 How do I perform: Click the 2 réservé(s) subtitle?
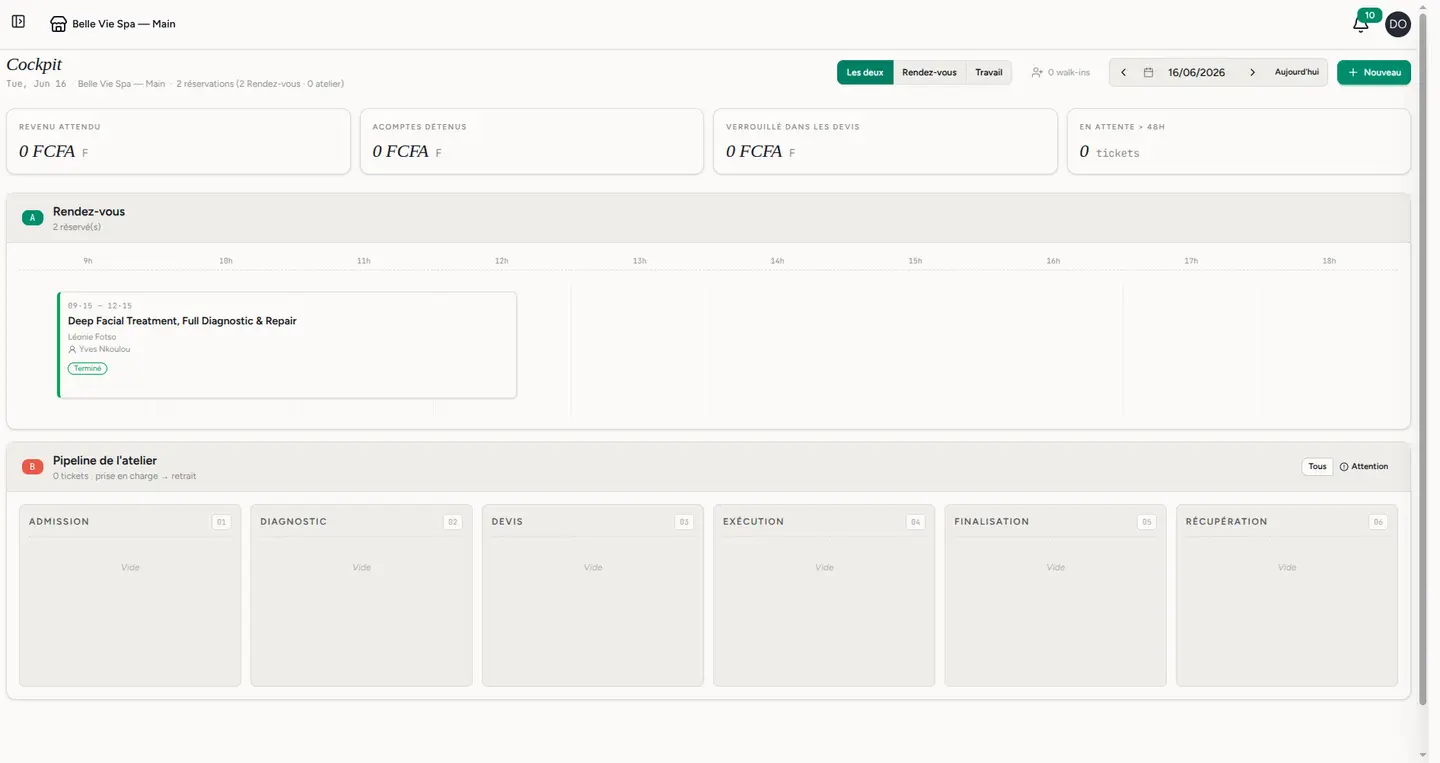click(x=77, y=227)
